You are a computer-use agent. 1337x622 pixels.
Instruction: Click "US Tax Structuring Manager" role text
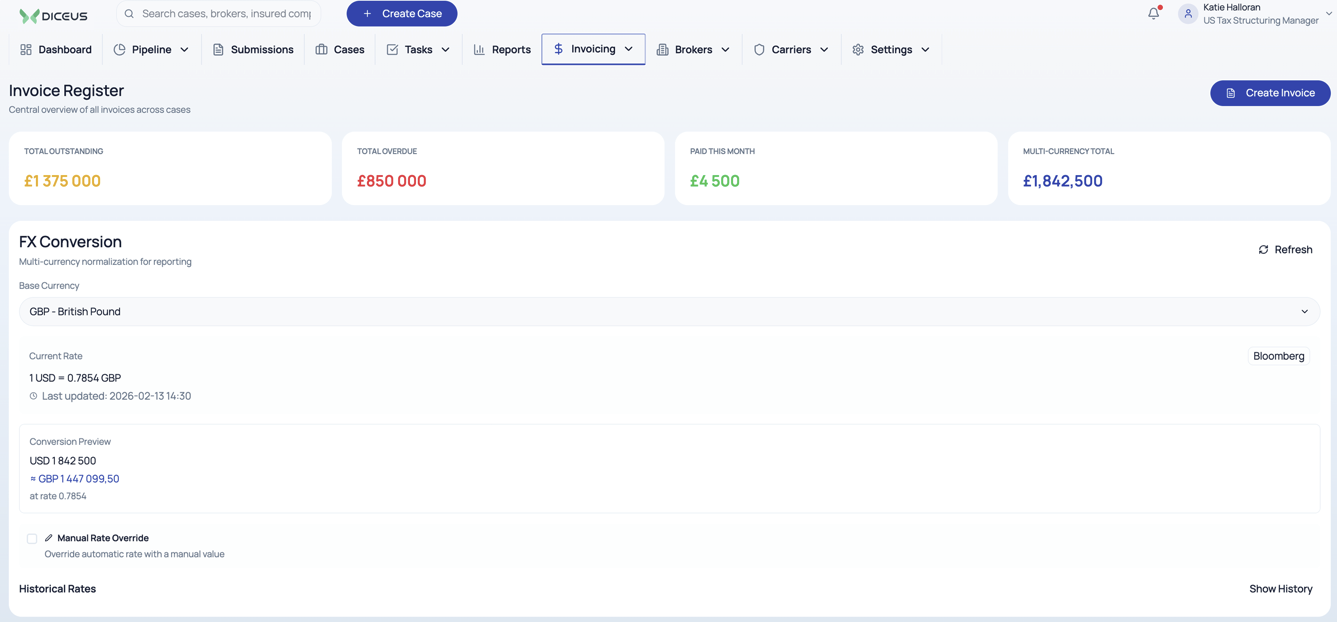click(1260, 21)
